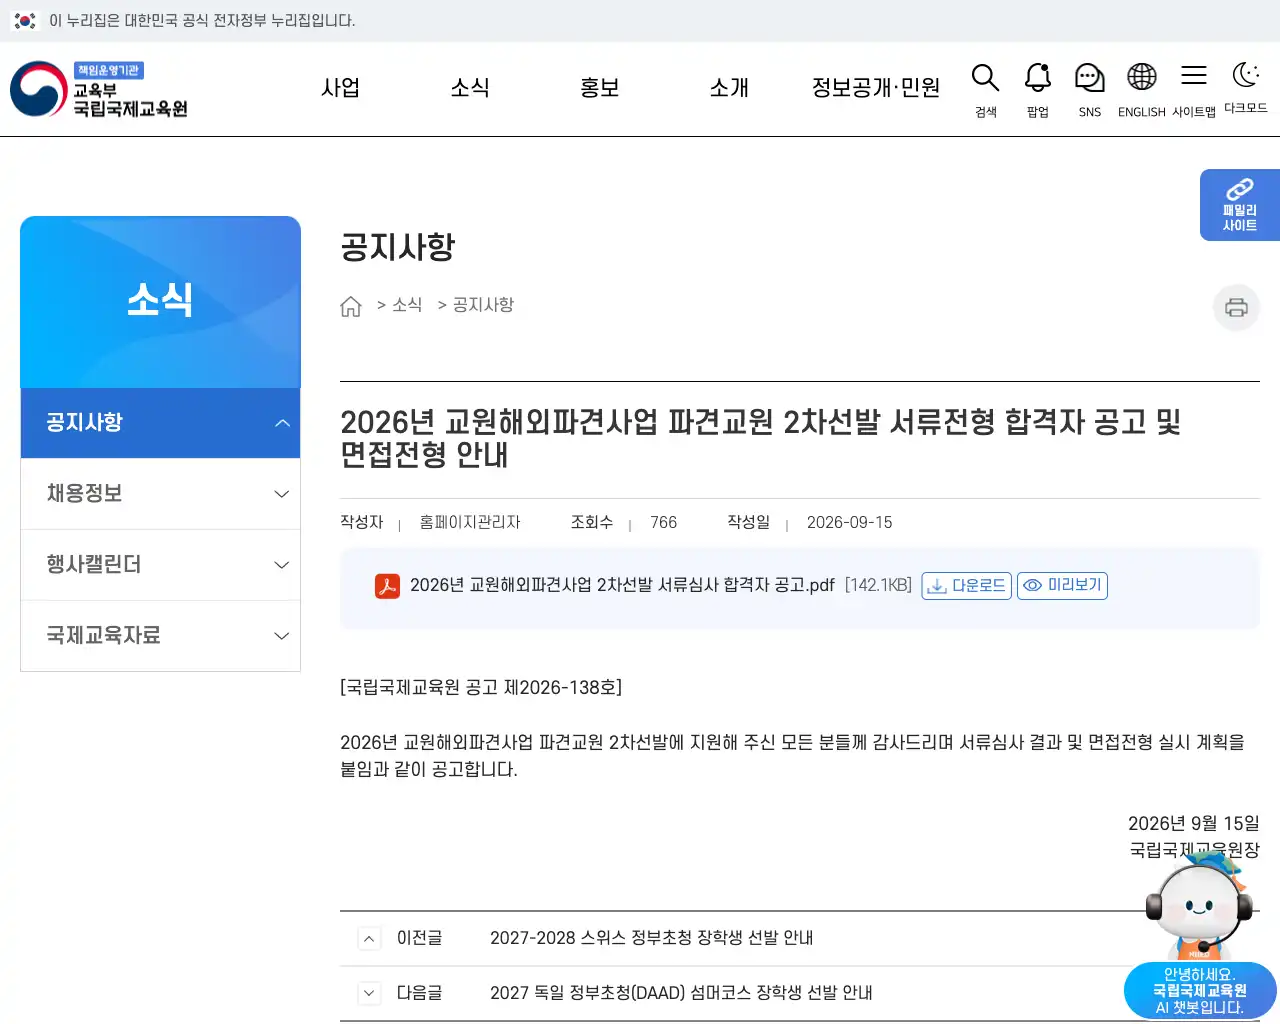Click the 공지사항 breadcrumb link
This screenshot has height=1024, width=1280.
click(483, 305)
